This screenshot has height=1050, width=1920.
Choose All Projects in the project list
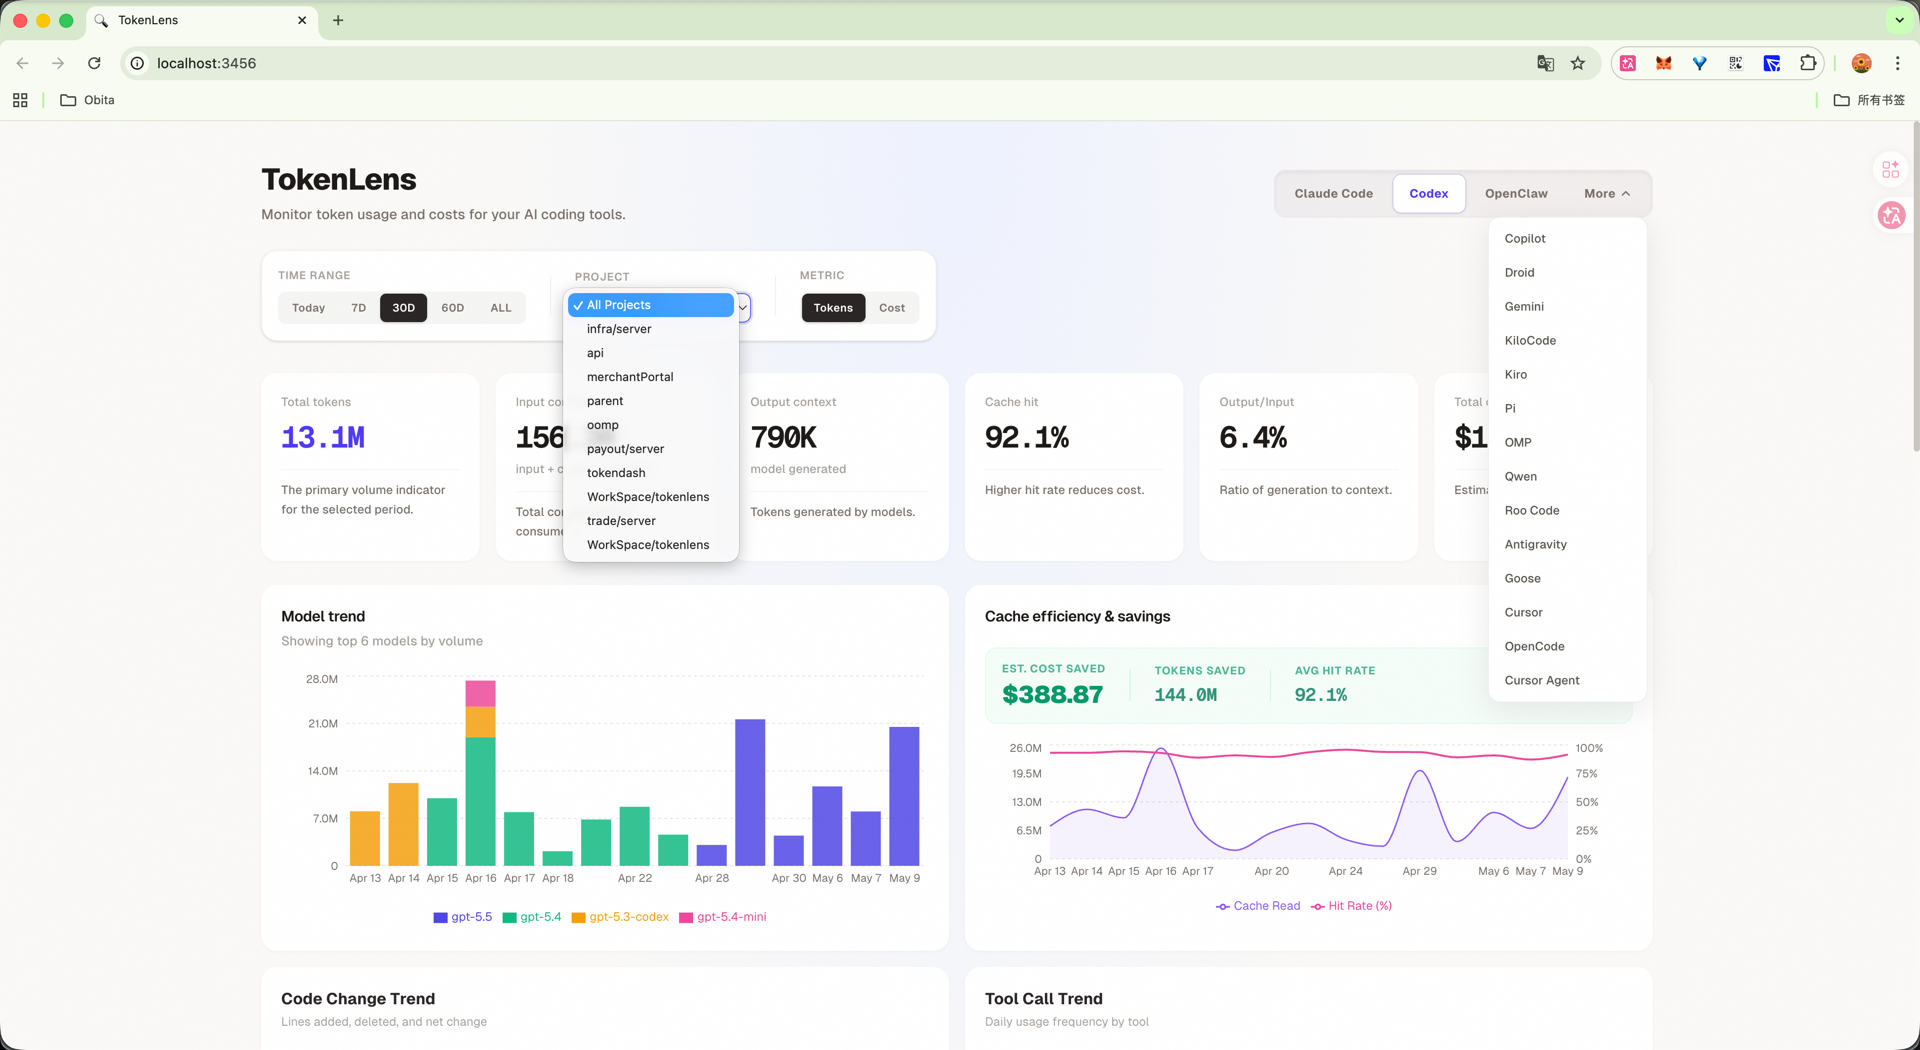[x=651, y=305]
